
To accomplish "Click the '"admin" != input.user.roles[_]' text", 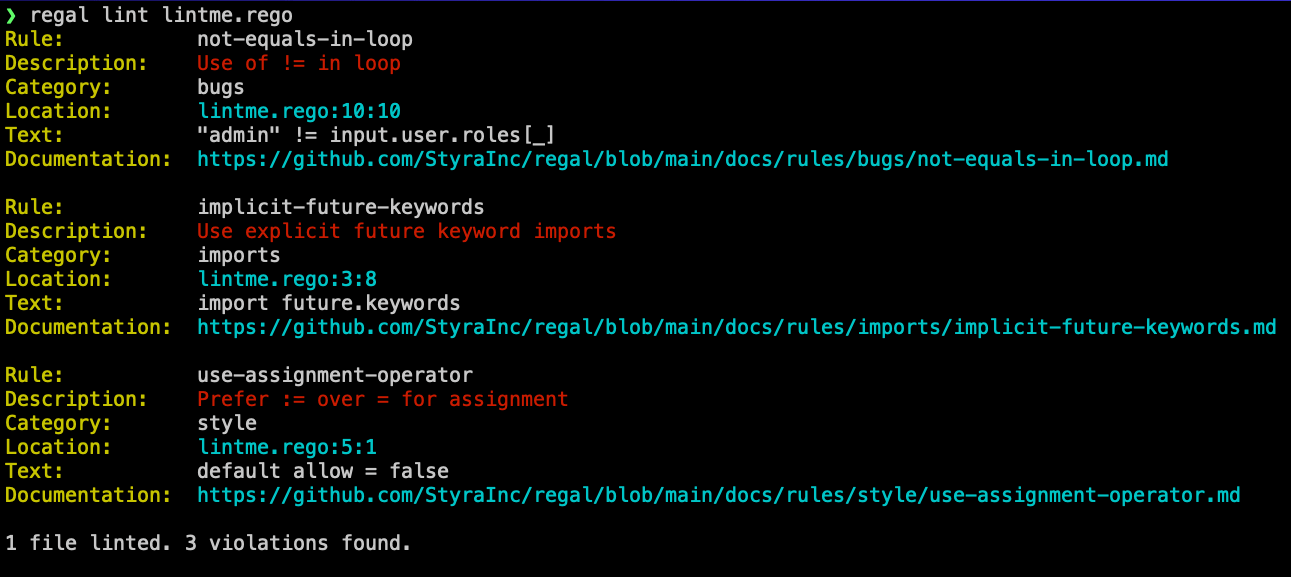I will [376, 135].
